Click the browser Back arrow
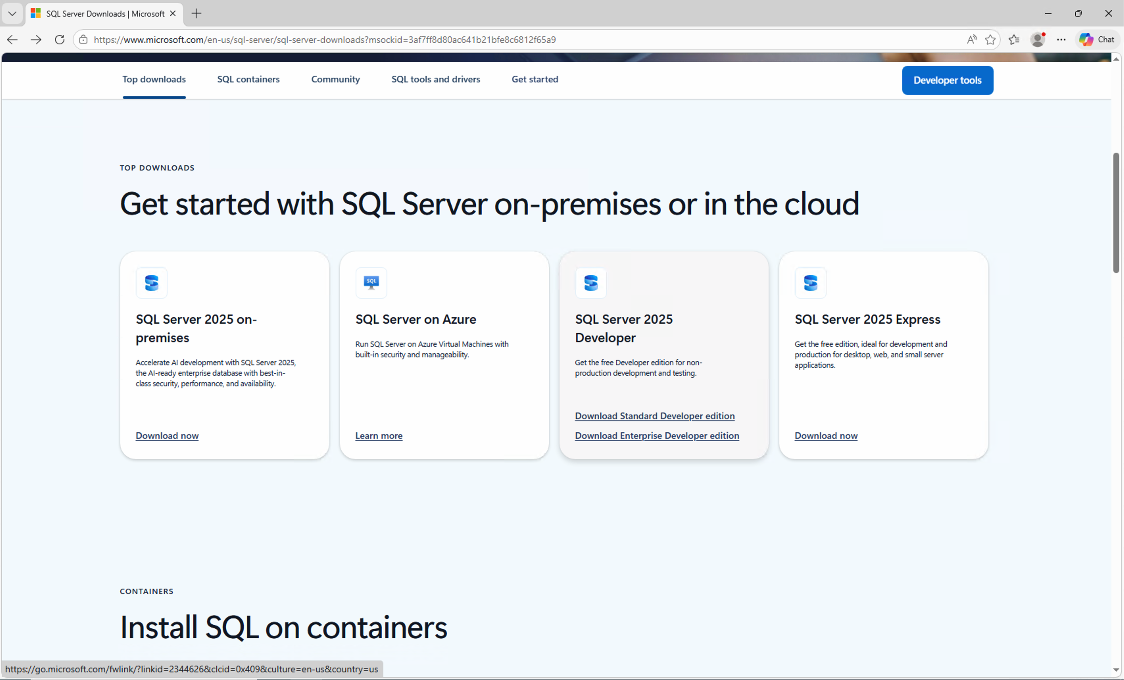Viewport: 1124px width, 680px height. (x=12, y=39)
